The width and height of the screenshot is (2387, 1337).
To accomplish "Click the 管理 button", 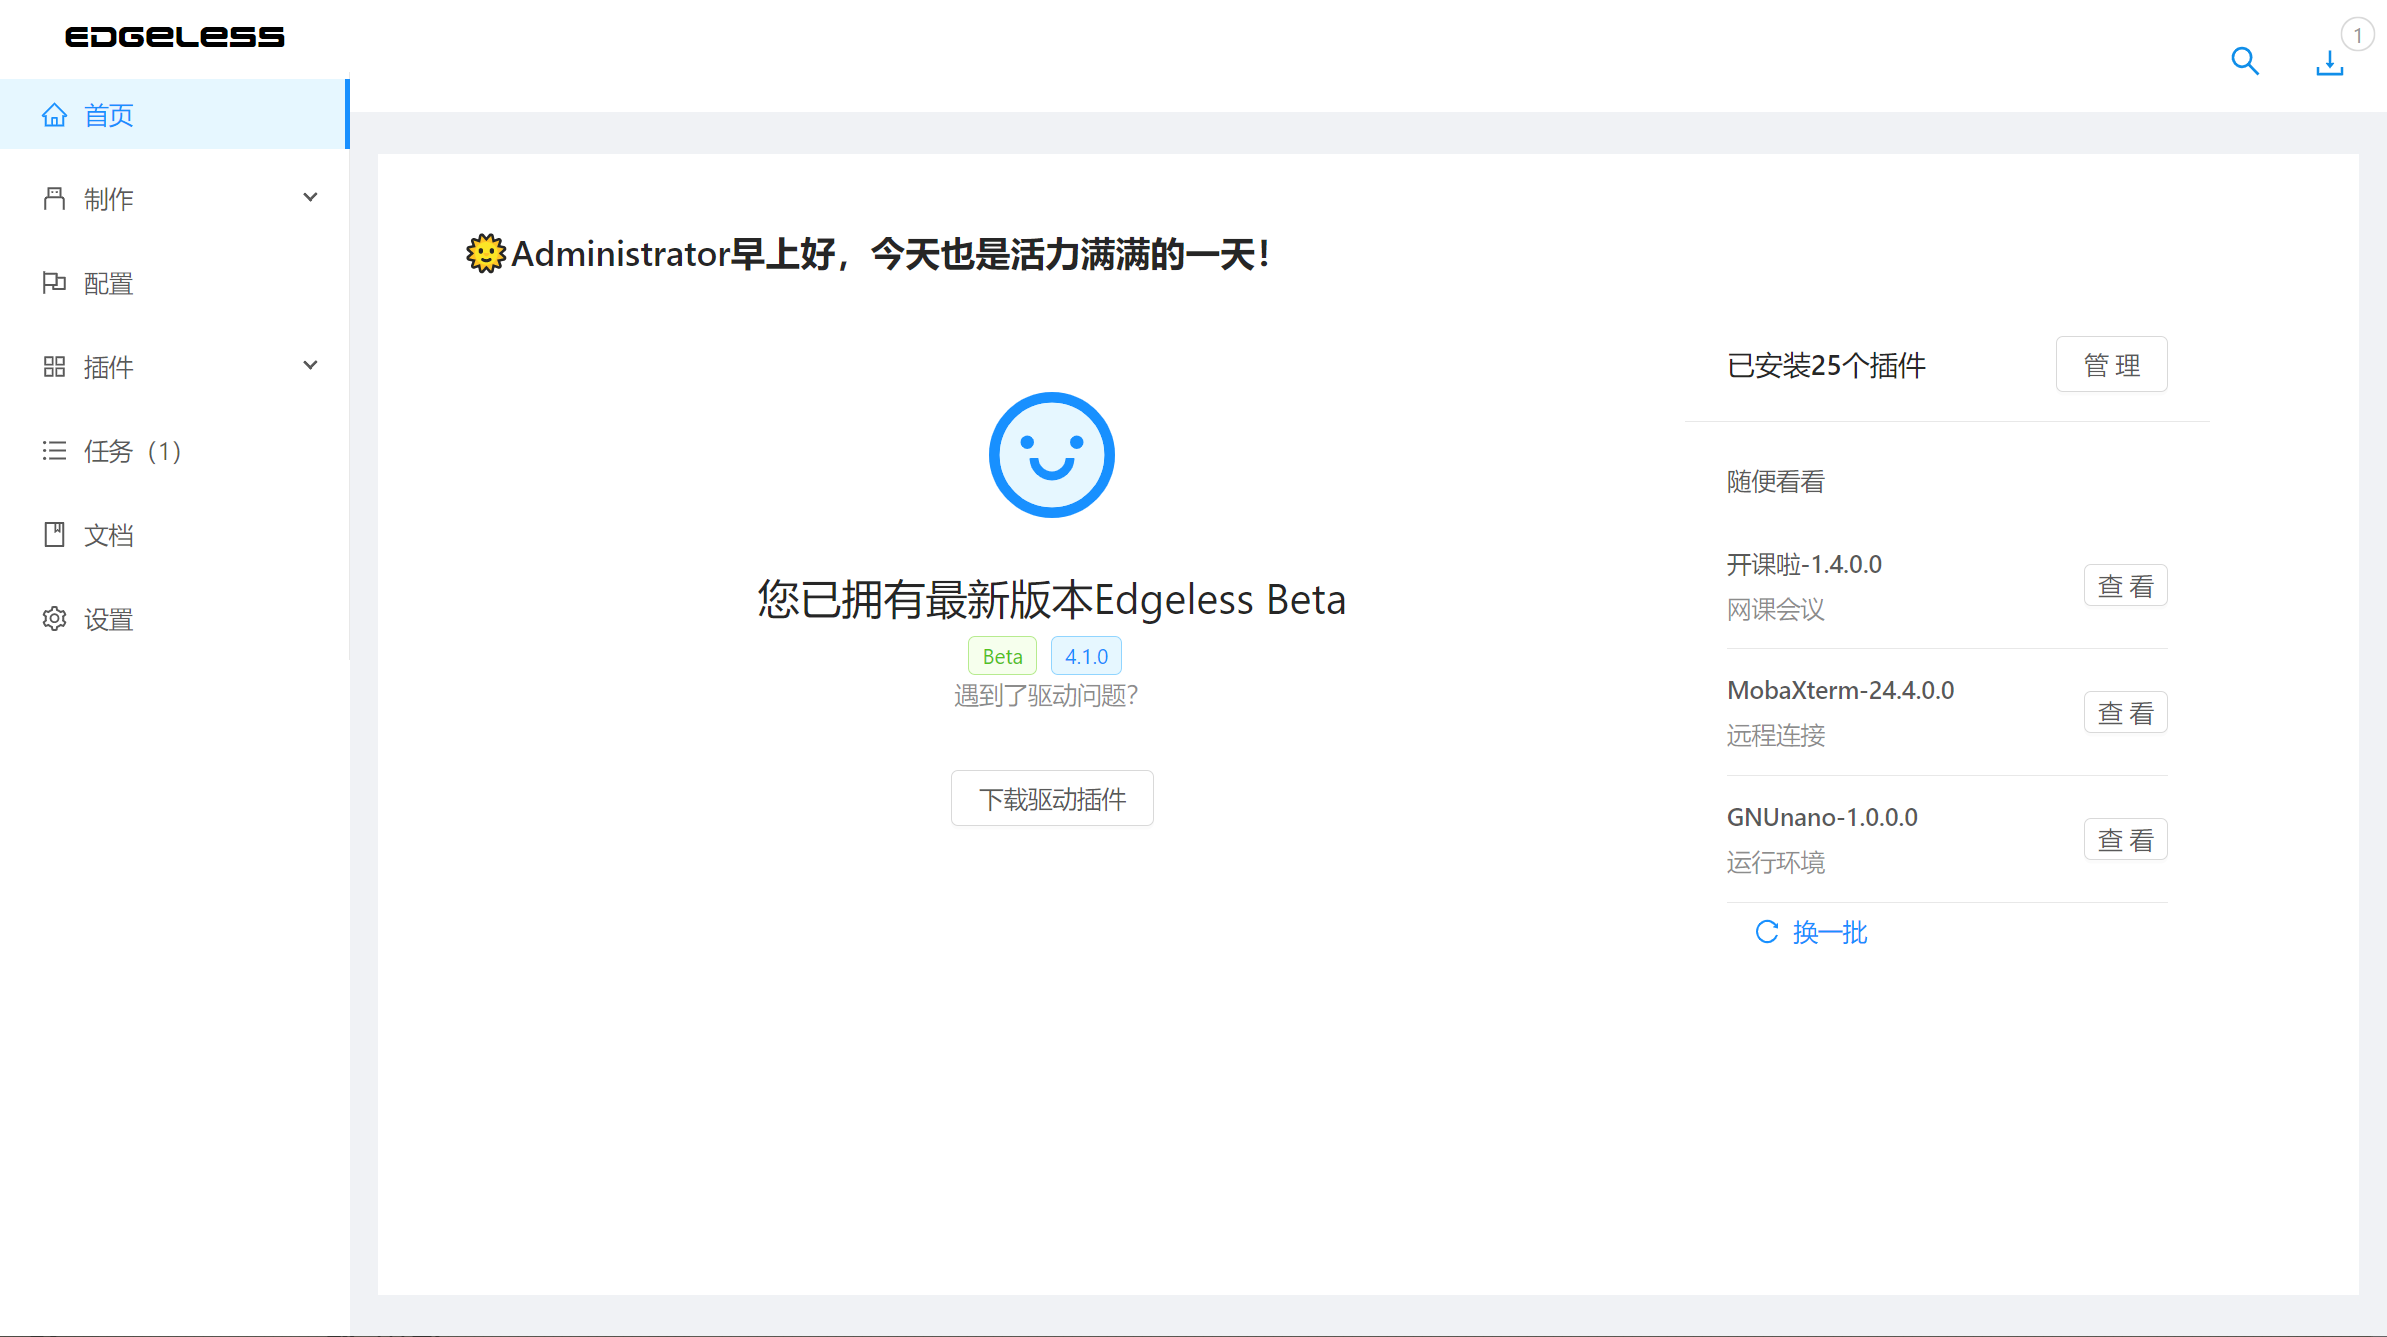I will click(x=2111, y=365).
